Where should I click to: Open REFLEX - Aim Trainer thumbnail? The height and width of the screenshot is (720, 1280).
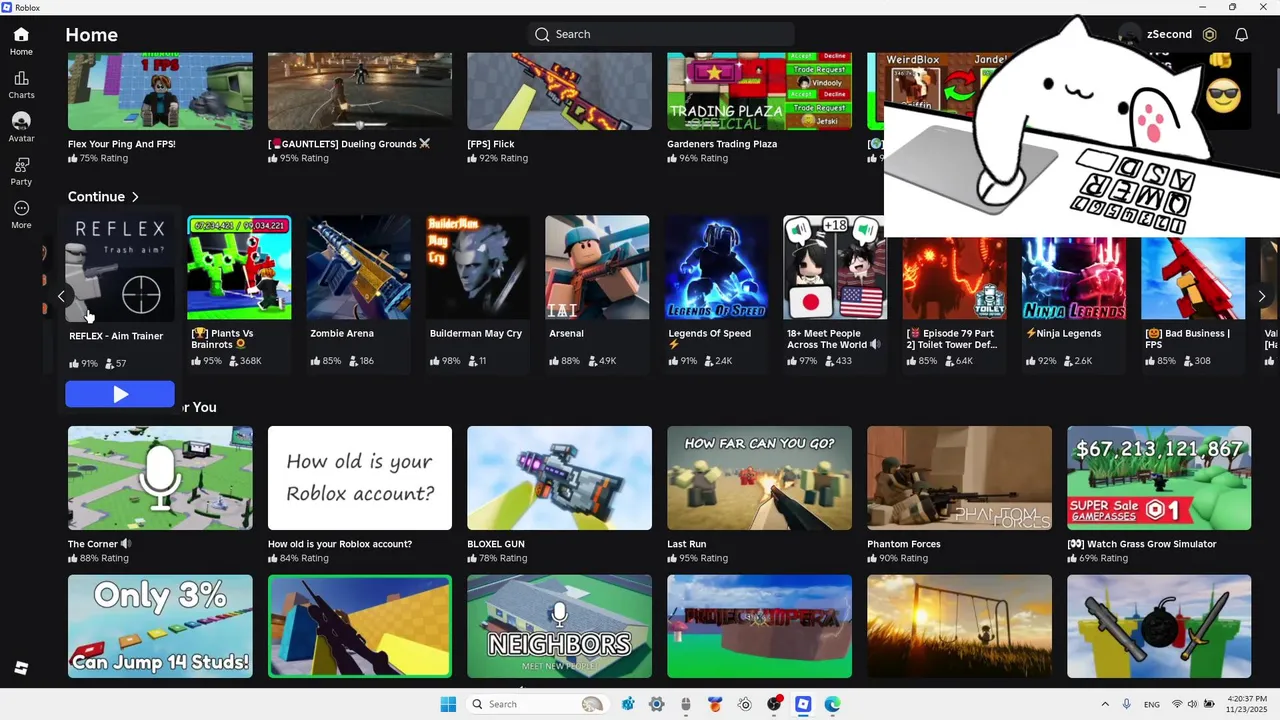click(x=117, y=268)
